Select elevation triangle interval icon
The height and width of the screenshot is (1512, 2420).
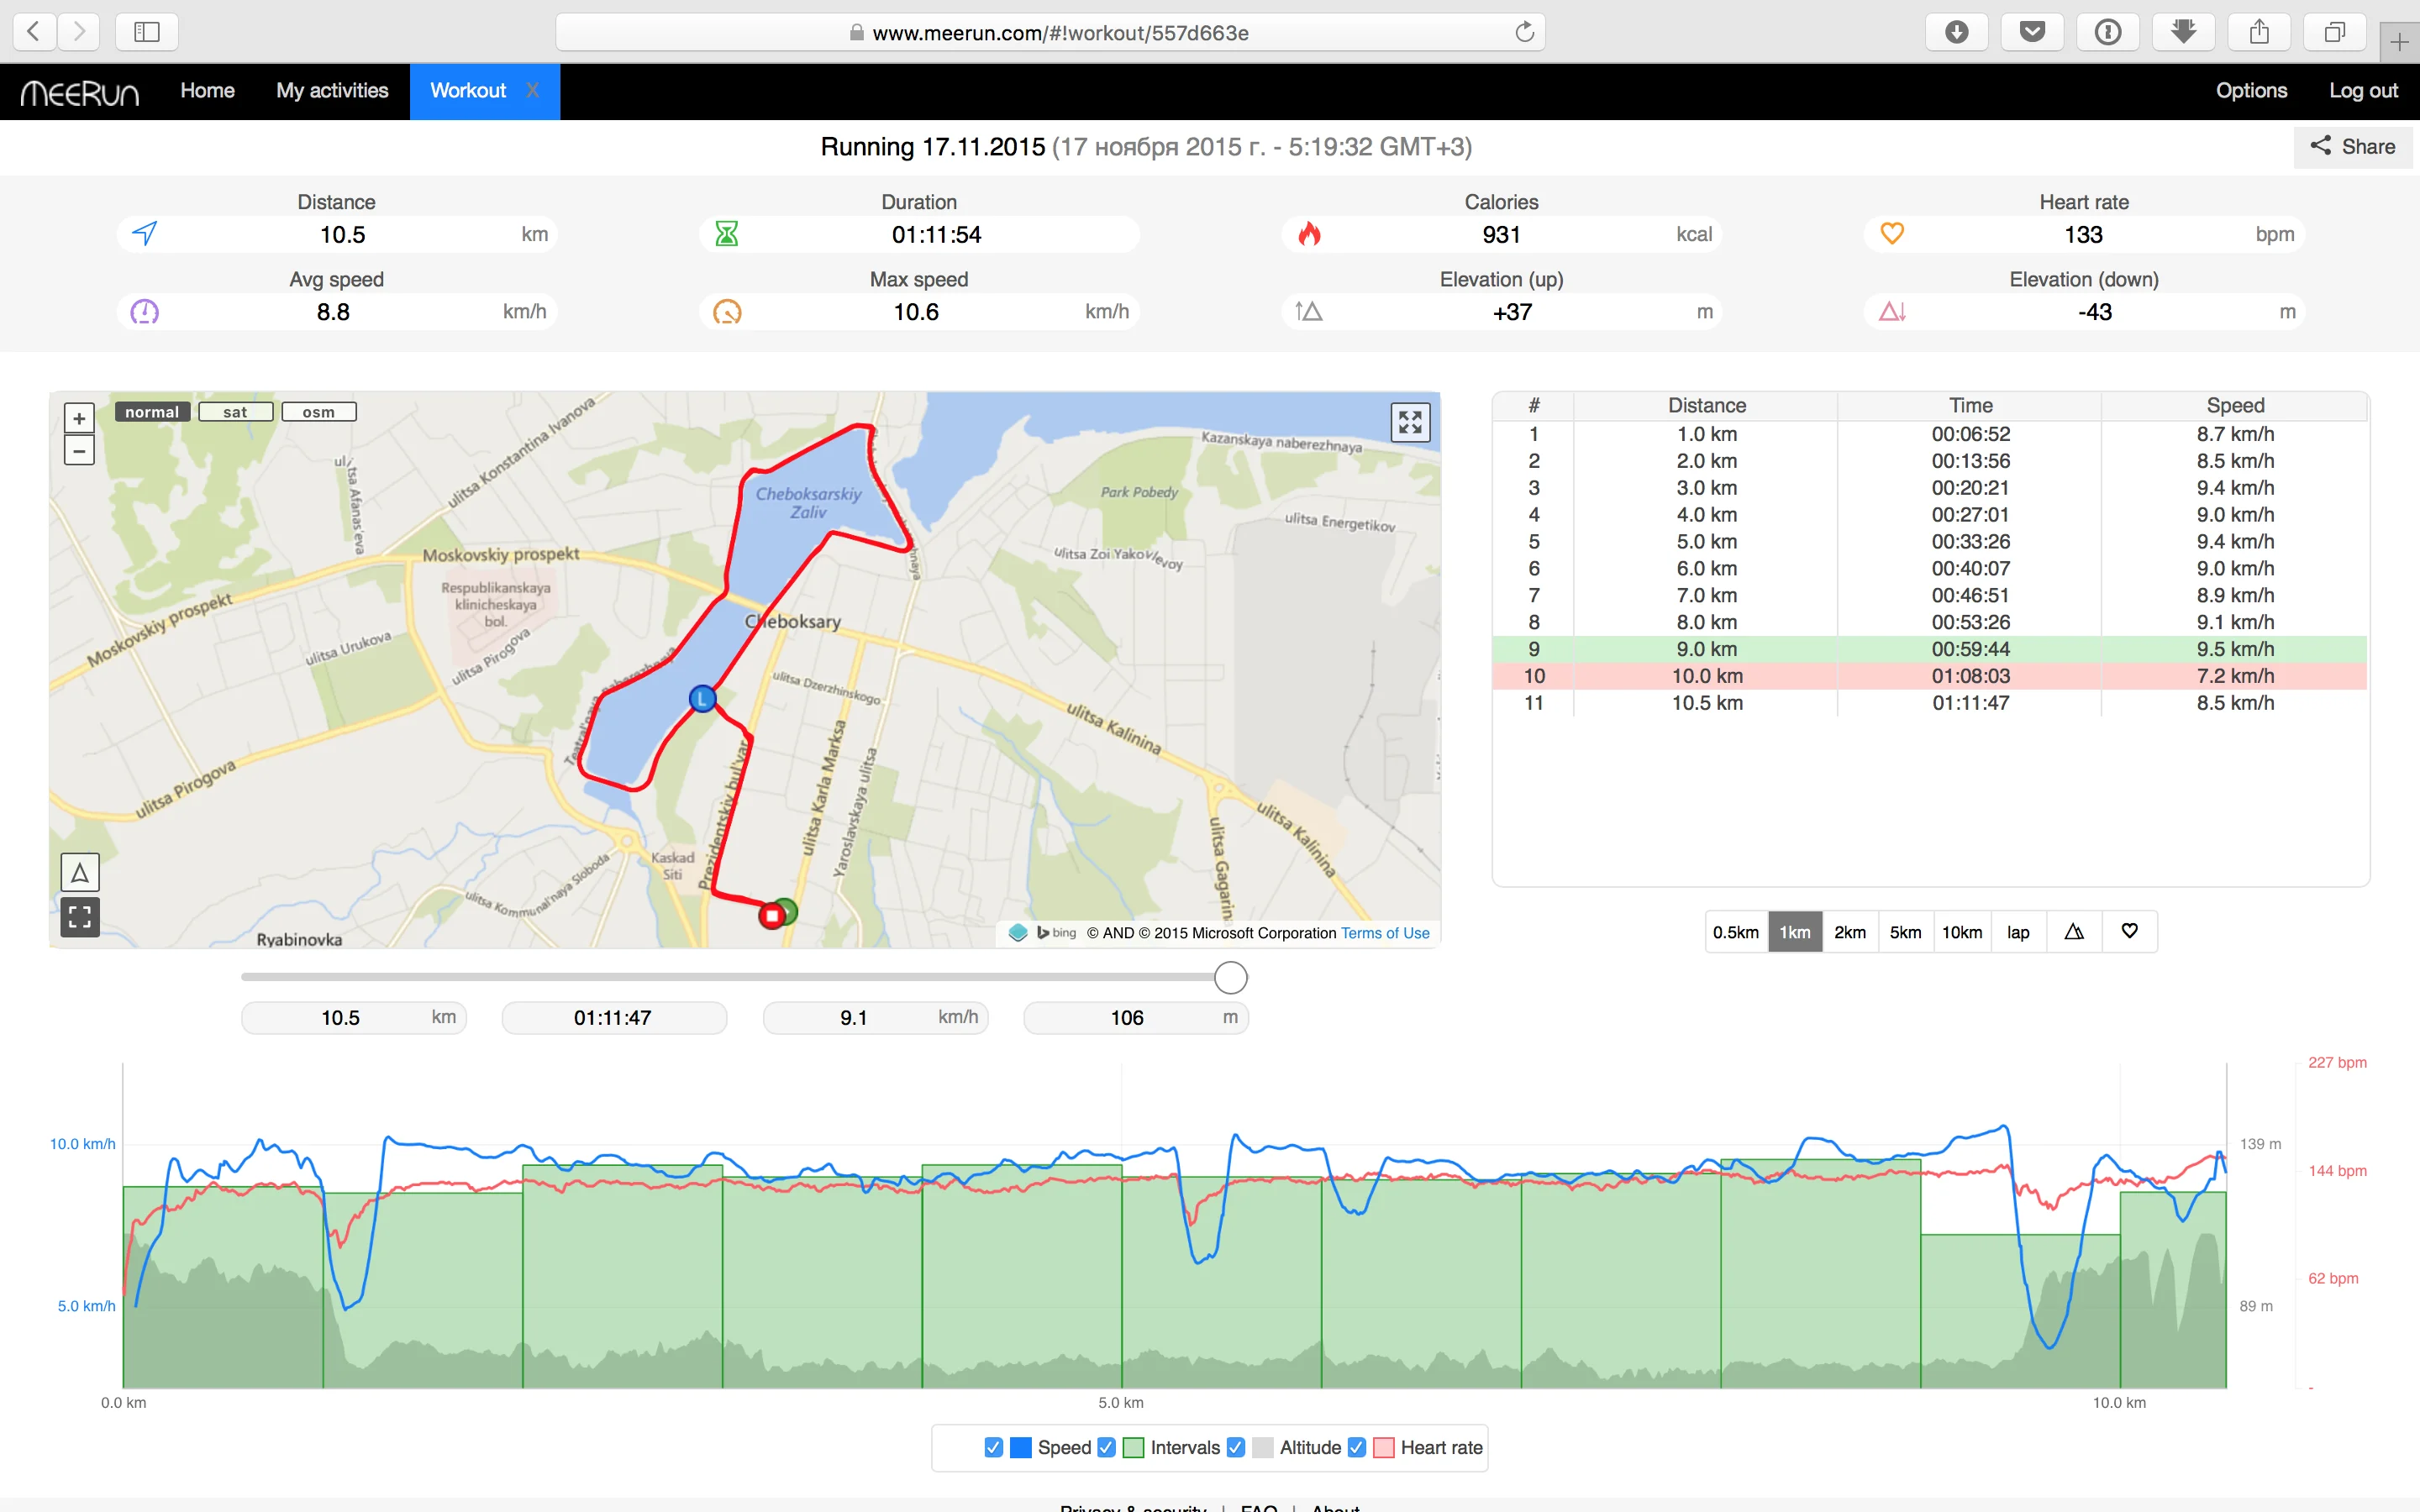(2074, 932)
